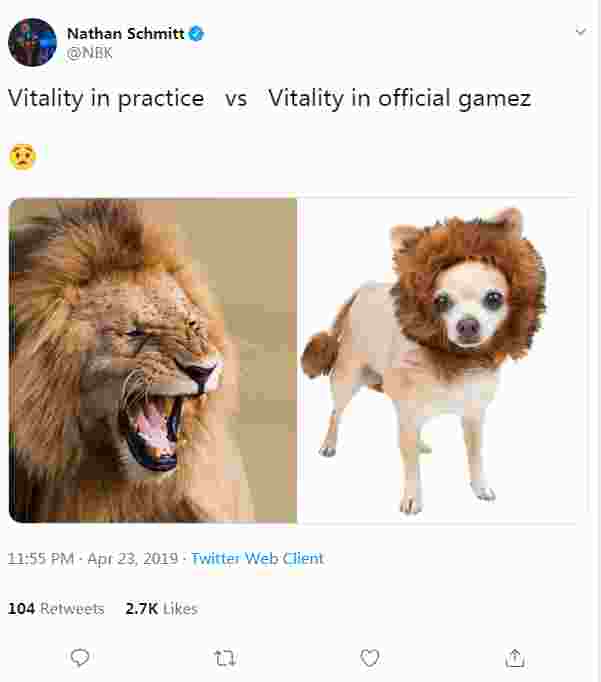Screen dimensions: 601x682
Task: Click the @NBK handle
Action: [90, 53]
